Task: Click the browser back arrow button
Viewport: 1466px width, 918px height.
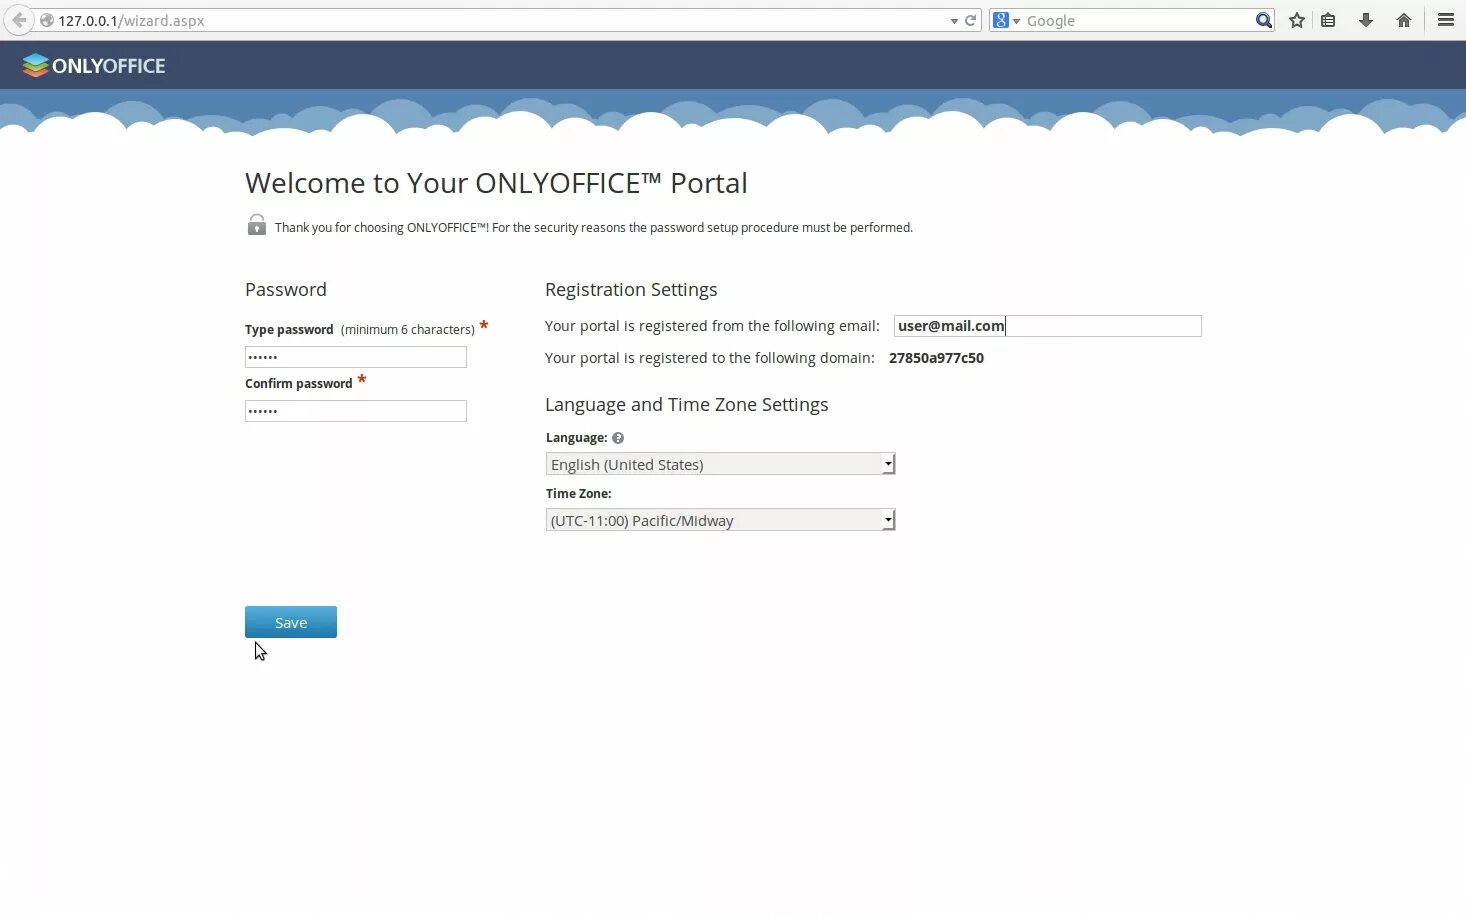Action: tap(18, 20)
